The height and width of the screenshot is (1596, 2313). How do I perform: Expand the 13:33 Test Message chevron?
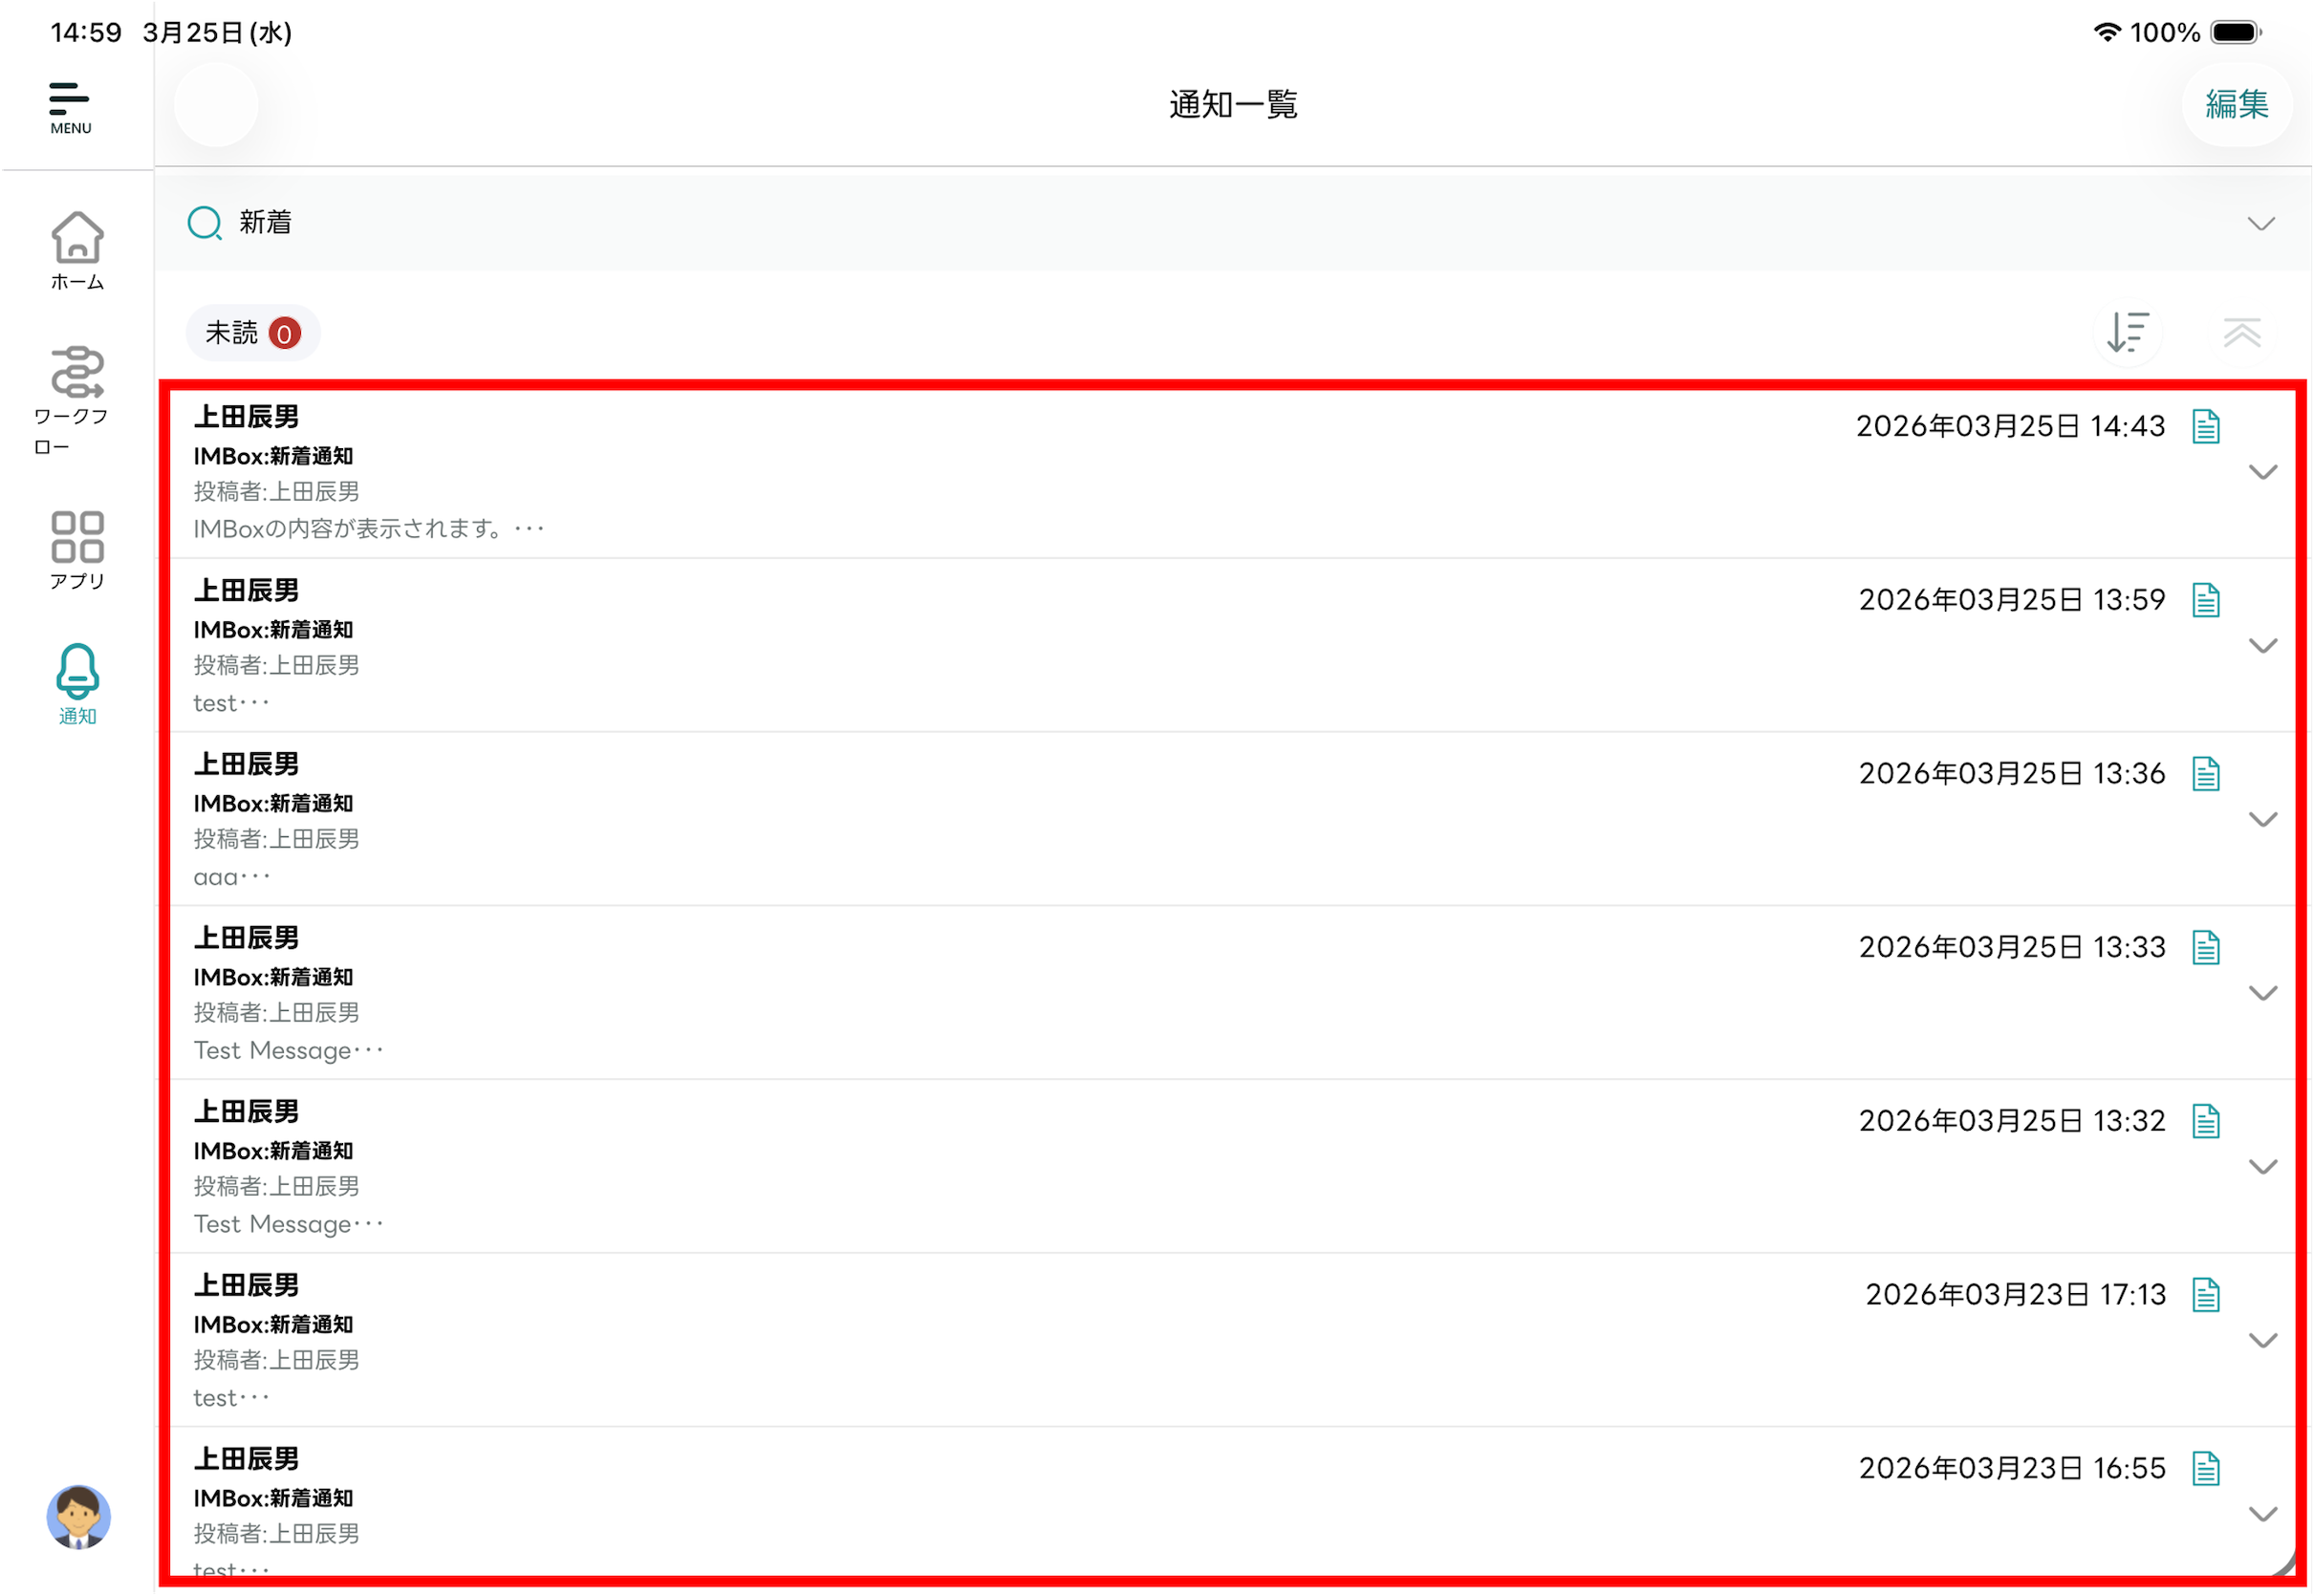coord(2262,993)
